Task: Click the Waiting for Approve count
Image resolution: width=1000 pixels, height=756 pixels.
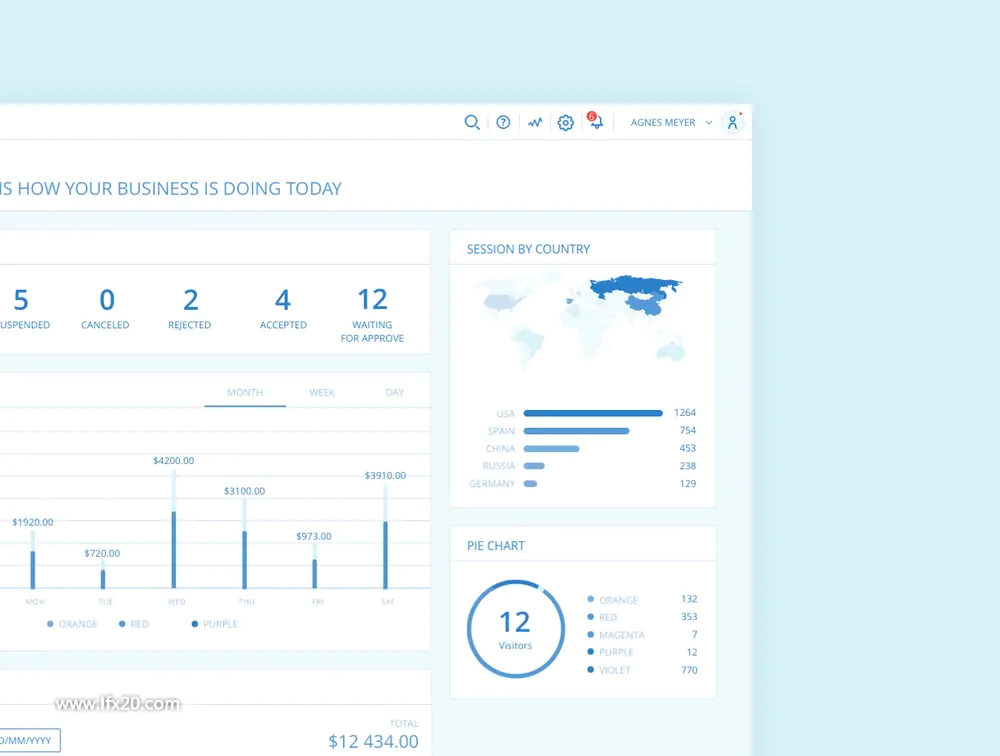Action: [x=372, y=299]
